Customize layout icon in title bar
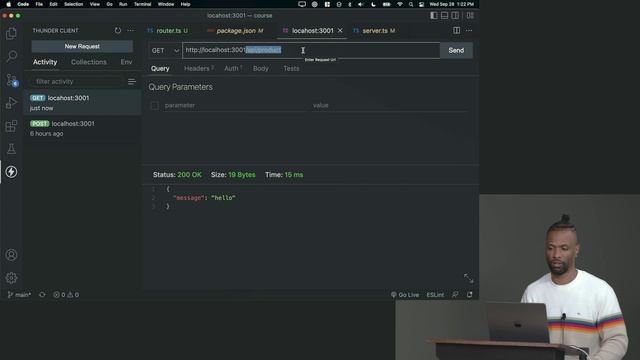This screenshot has width=640, height=360. (470, 16)
